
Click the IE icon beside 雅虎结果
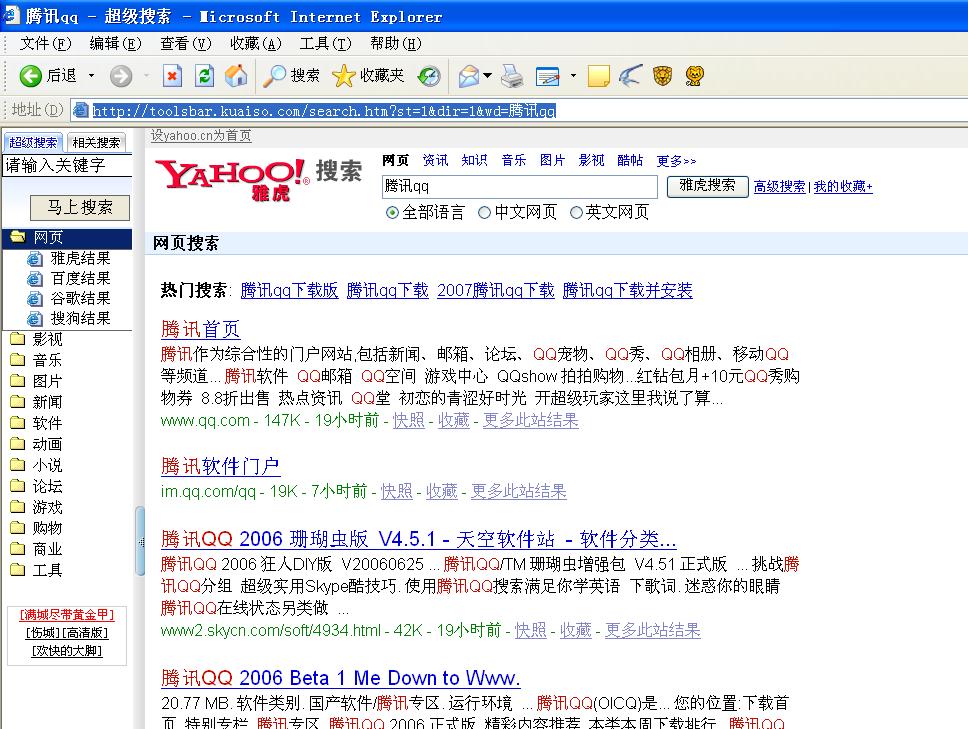coord(35,259)
